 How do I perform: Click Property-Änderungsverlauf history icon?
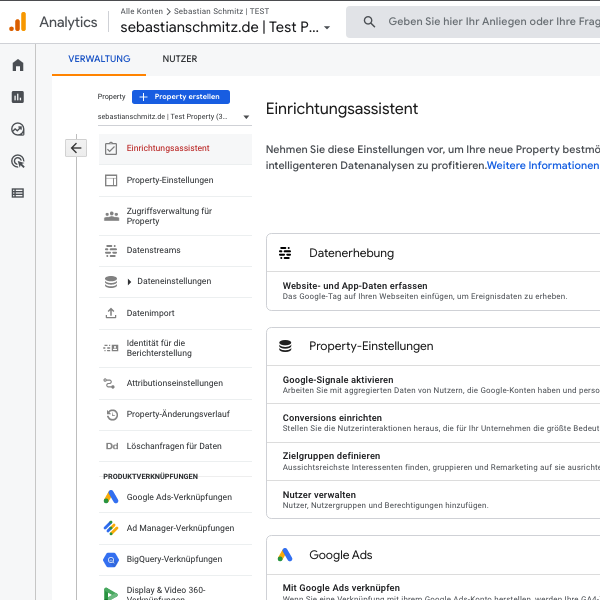coord(112,414)
